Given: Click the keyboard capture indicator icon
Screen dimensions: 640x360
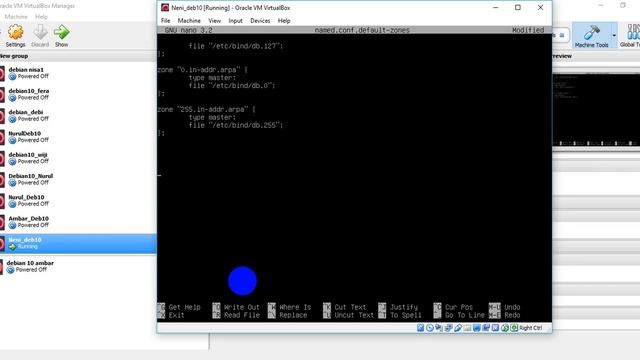Looking at the screenshot, I should [514, 328].
